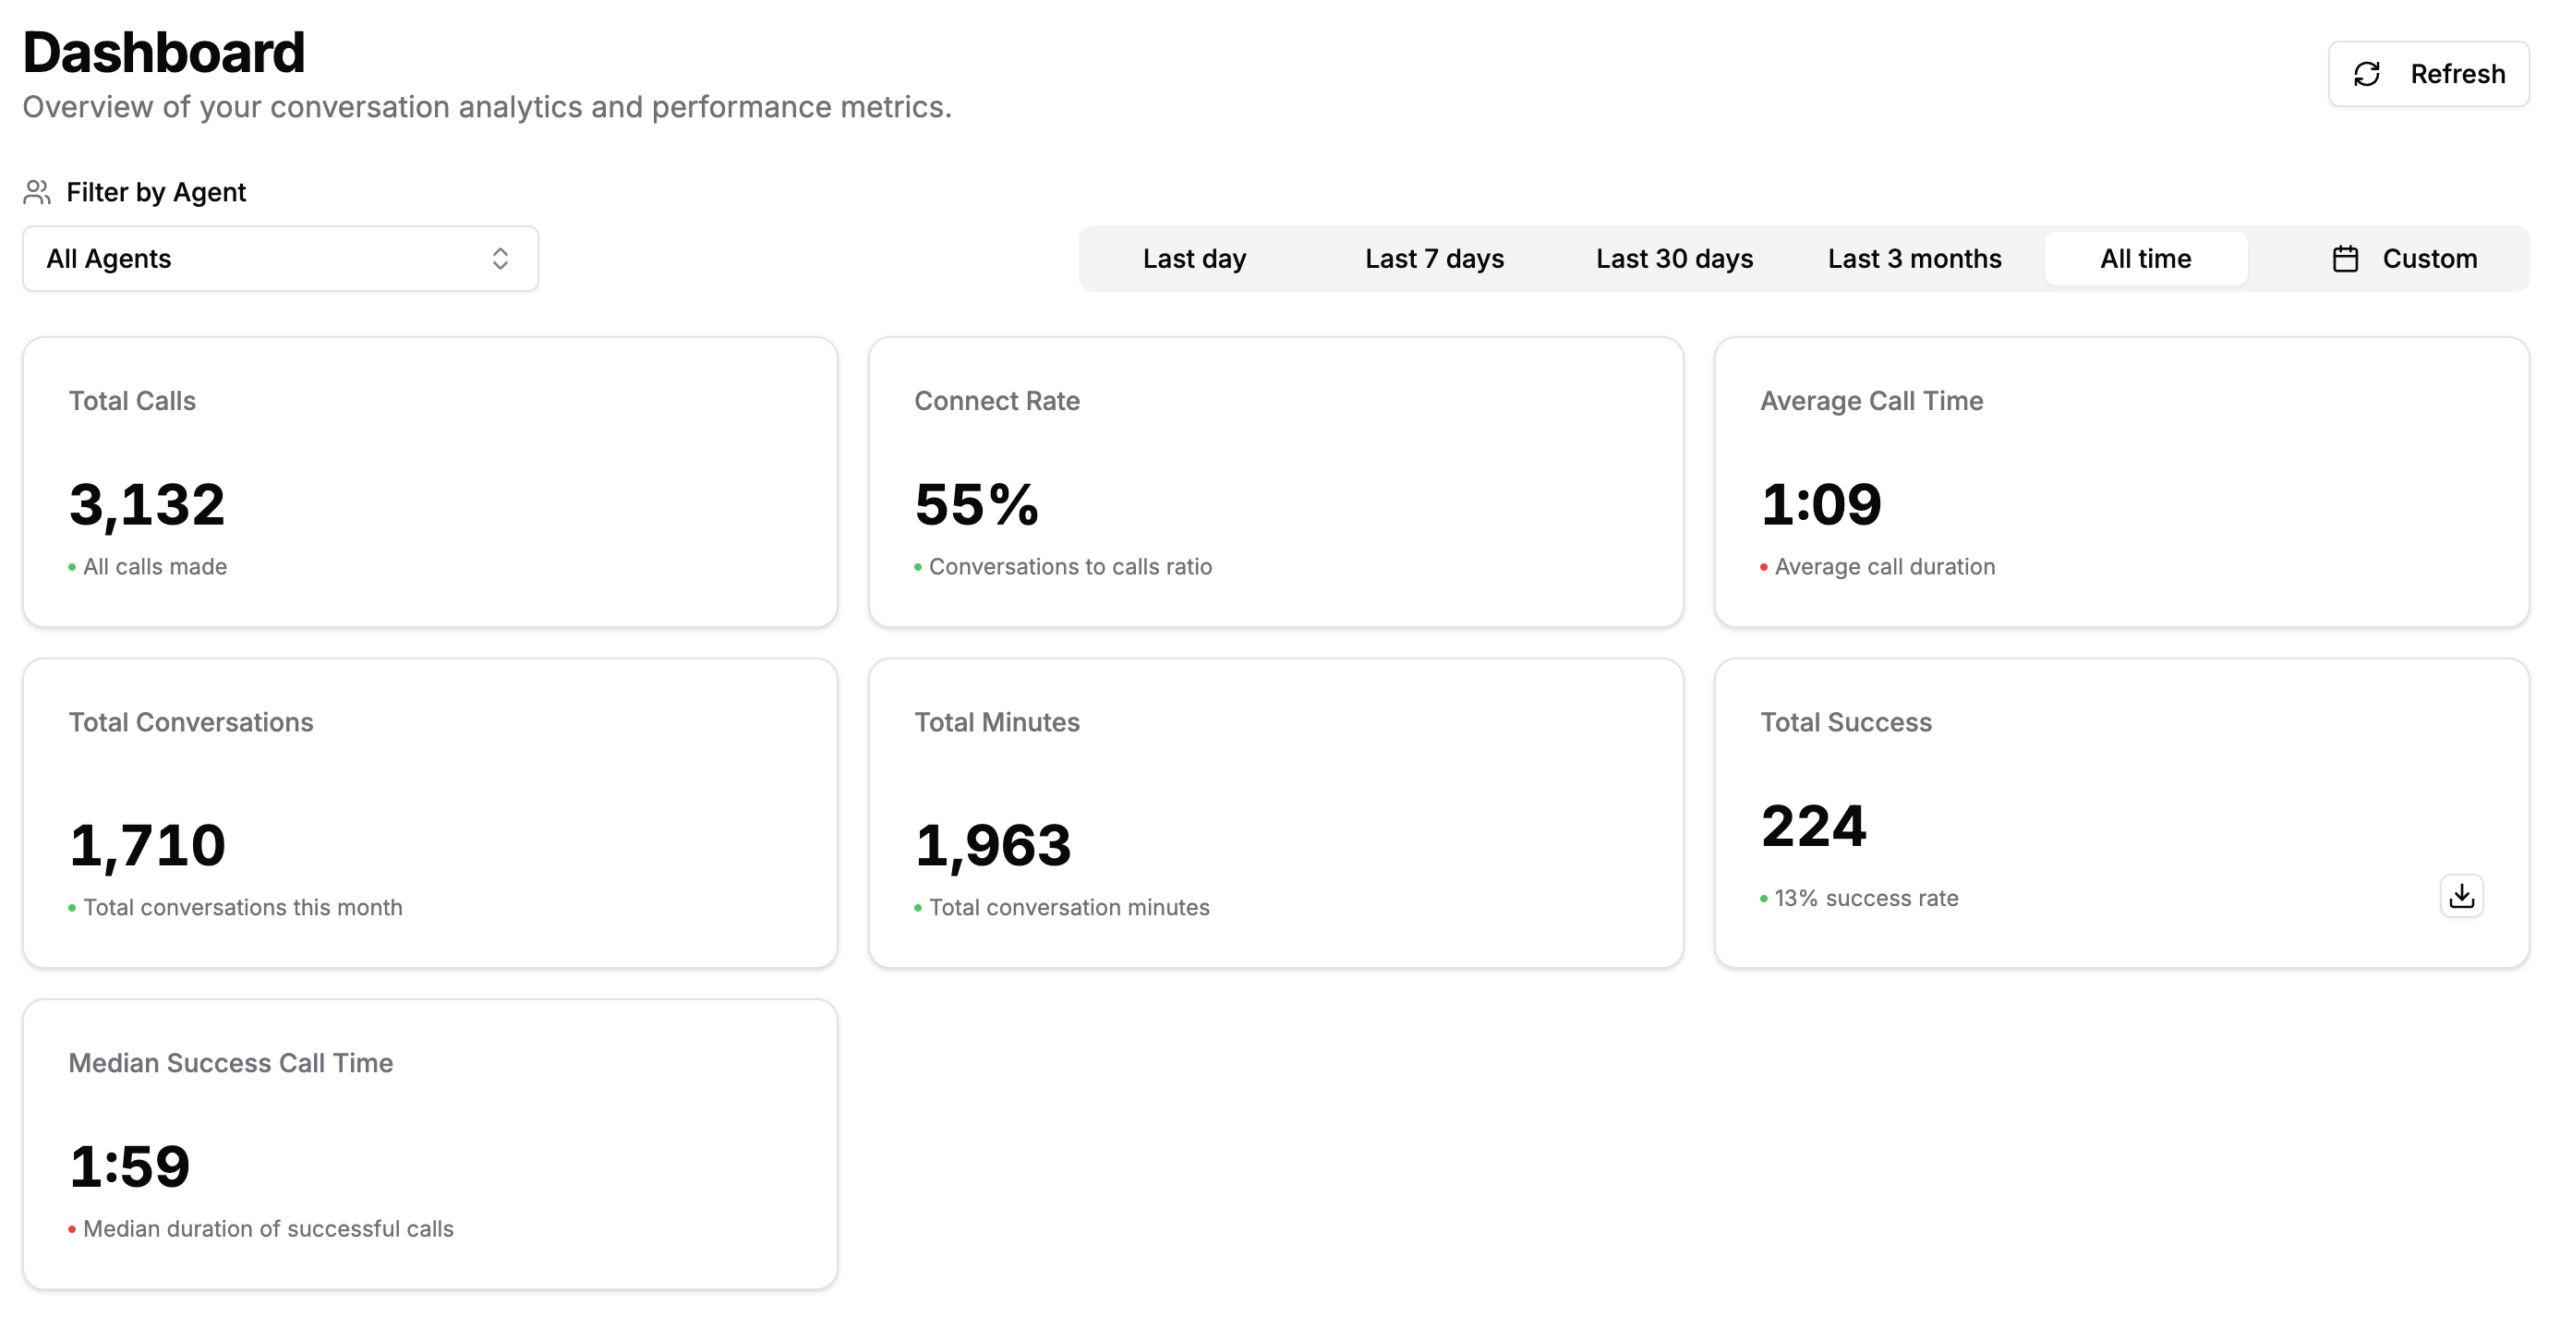2560x1317 pixels.
Task: Click the Filter by Agent people icon
Action: [x=37, y=192]
